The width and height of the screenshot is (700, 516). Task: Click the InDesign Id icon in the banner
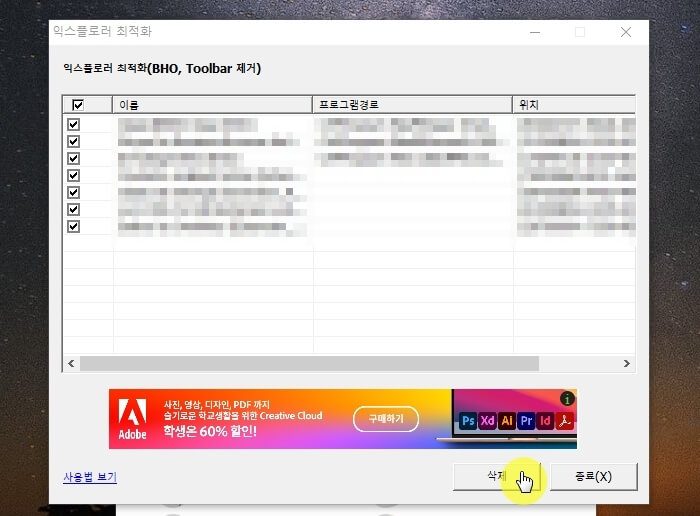(545, 421)
